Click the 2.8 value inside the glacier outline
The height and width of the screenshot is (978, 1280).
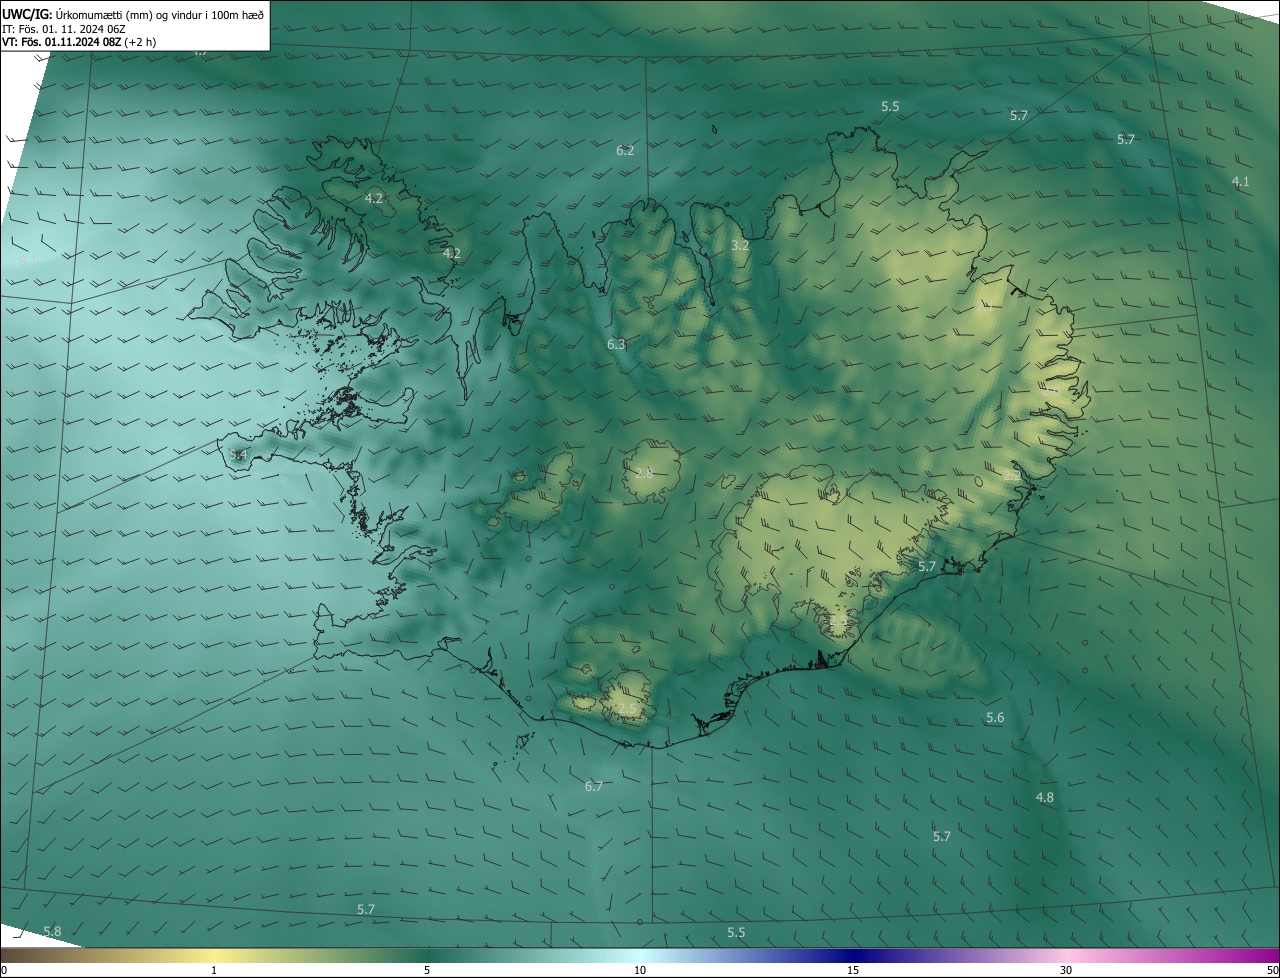[644, 472]
